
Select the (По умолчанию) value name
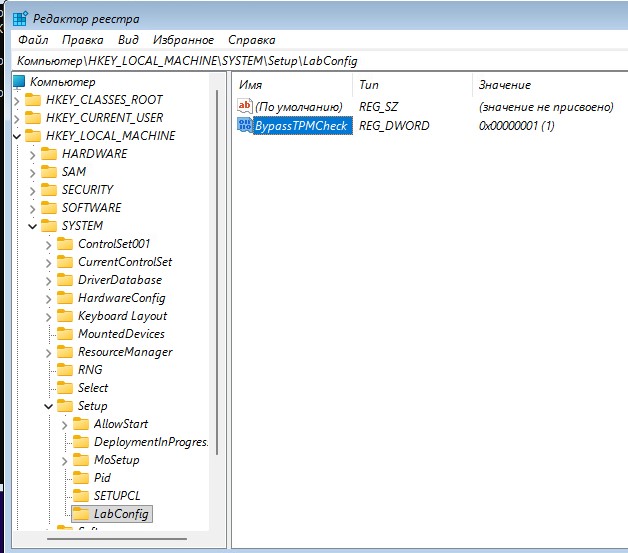point(299,107)
